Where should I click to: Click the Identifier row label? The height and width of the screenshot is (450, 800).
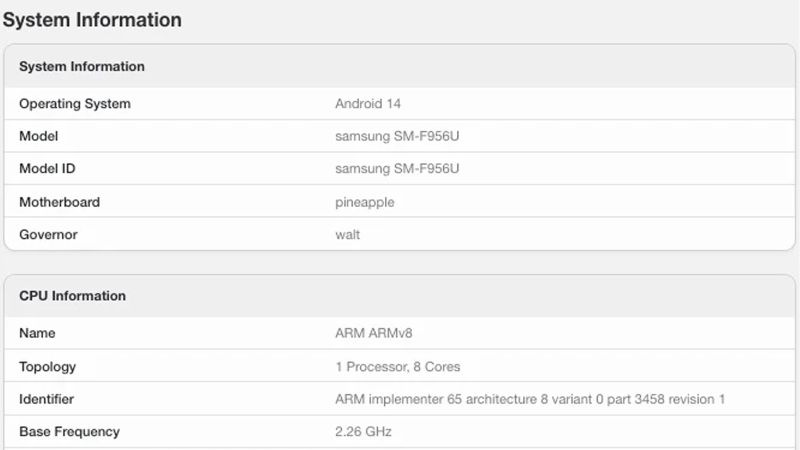pyautogui.click(x=47, y=400)
